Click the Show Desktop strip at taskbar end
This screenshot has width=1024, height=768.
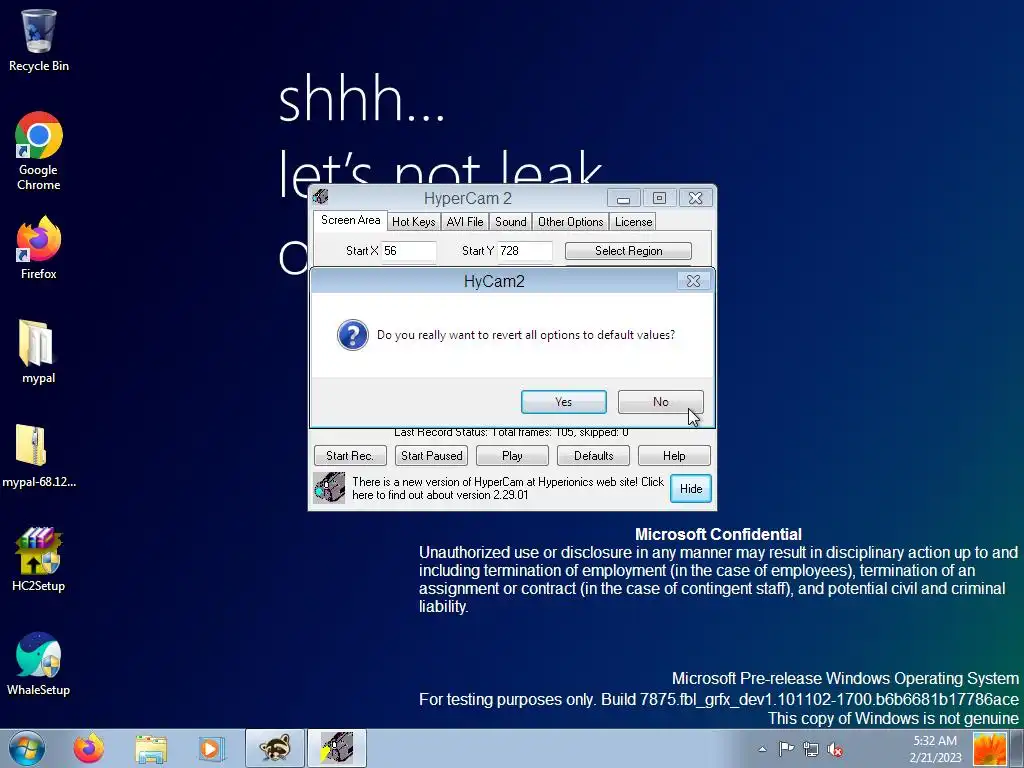[1017, 749]
